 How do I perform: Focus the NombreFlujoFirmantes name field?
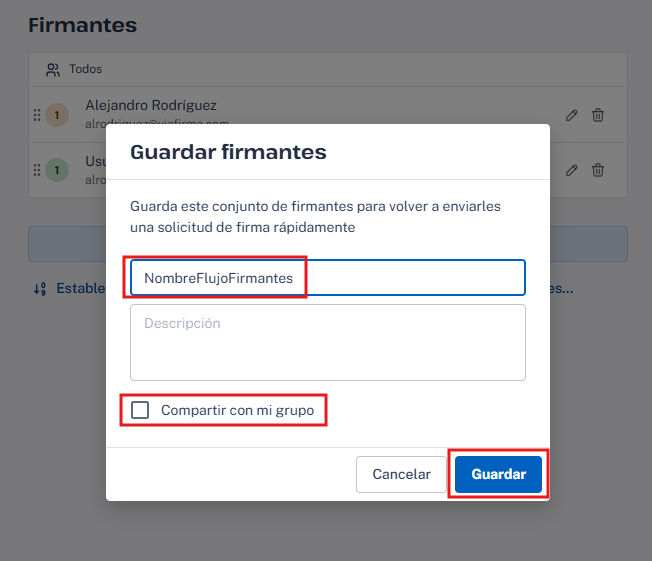click(x=327, y=278)
